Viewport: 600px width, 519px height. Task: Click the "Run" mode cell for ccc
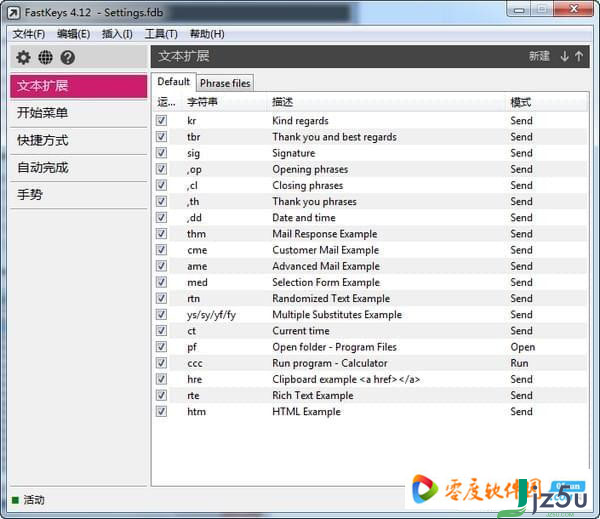[x=519, y=363]
